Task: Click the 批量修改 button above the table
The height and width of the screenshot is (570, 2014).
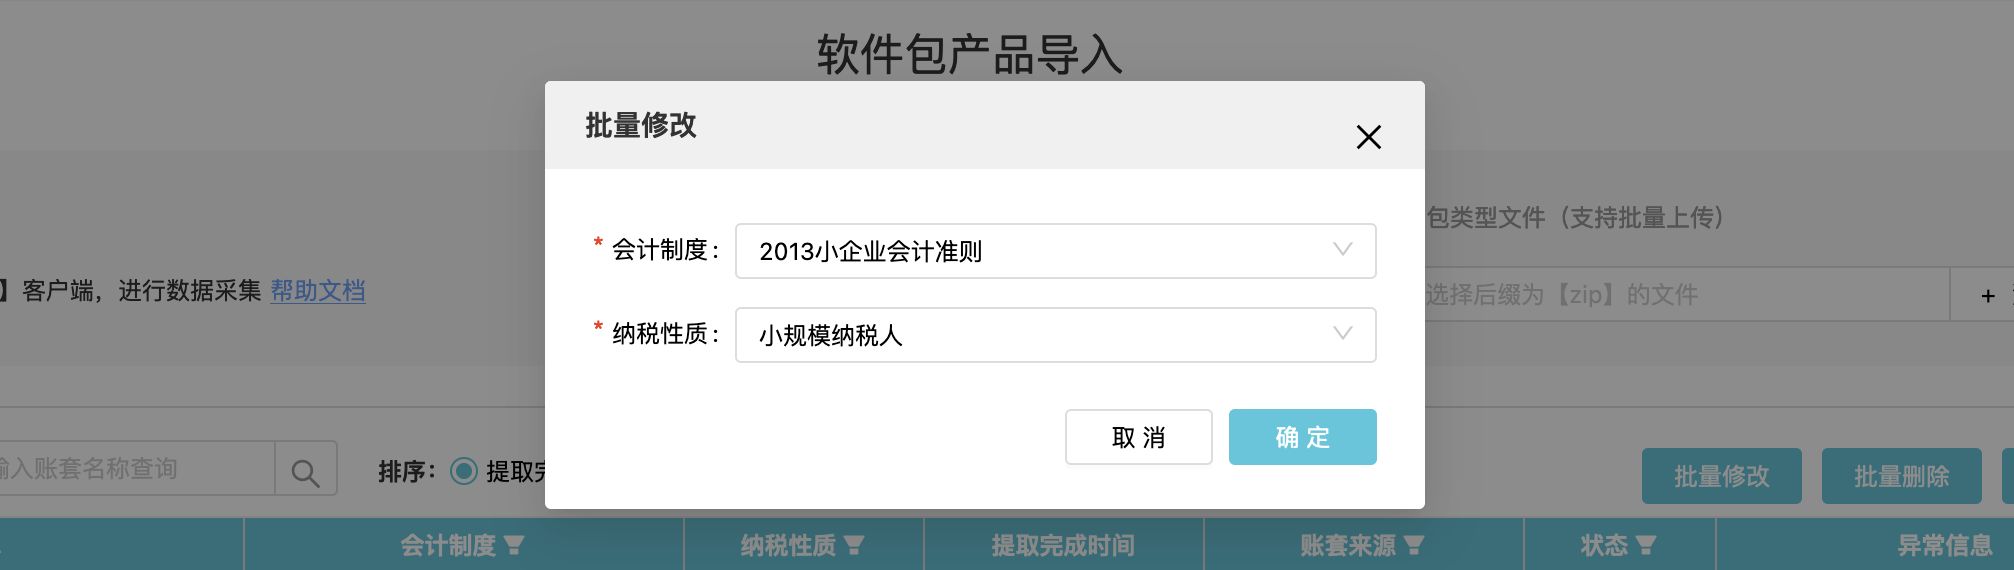Action: click(x=1721, y=476)
